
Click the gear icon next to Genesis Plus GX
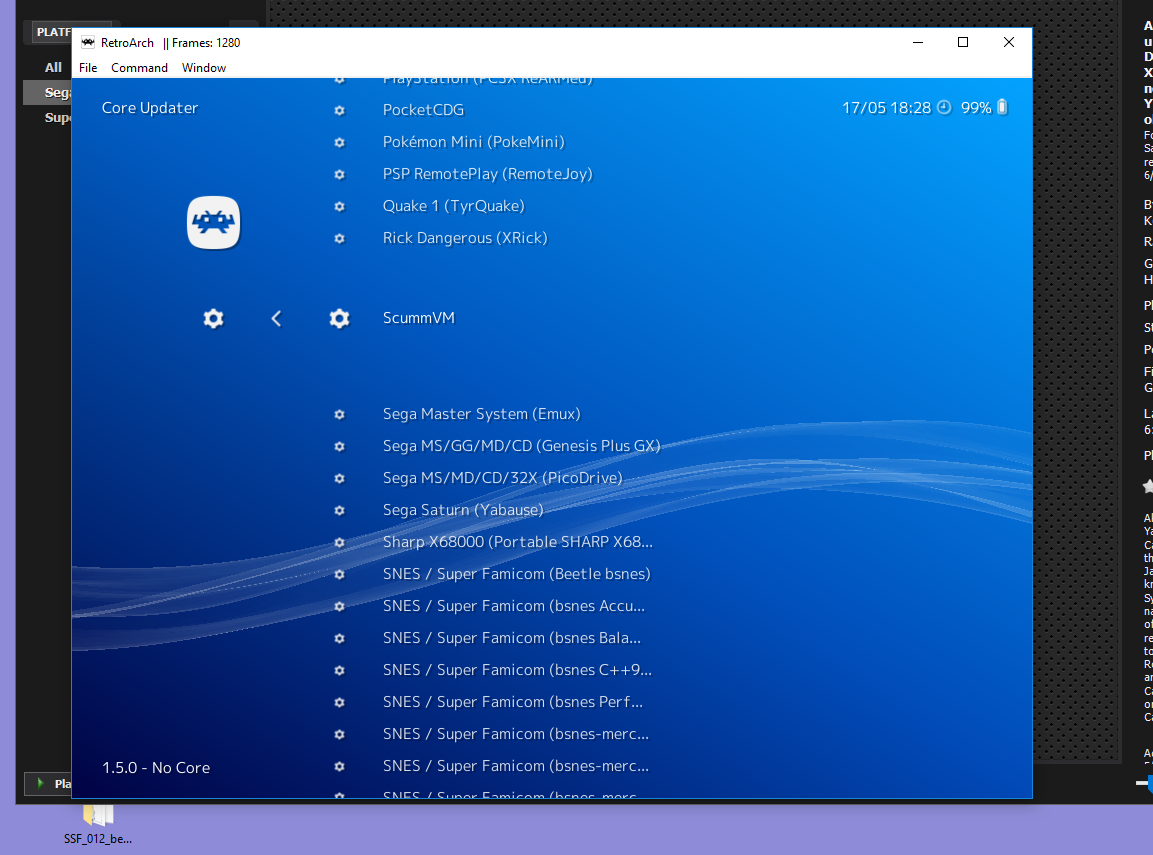[339, 446]
